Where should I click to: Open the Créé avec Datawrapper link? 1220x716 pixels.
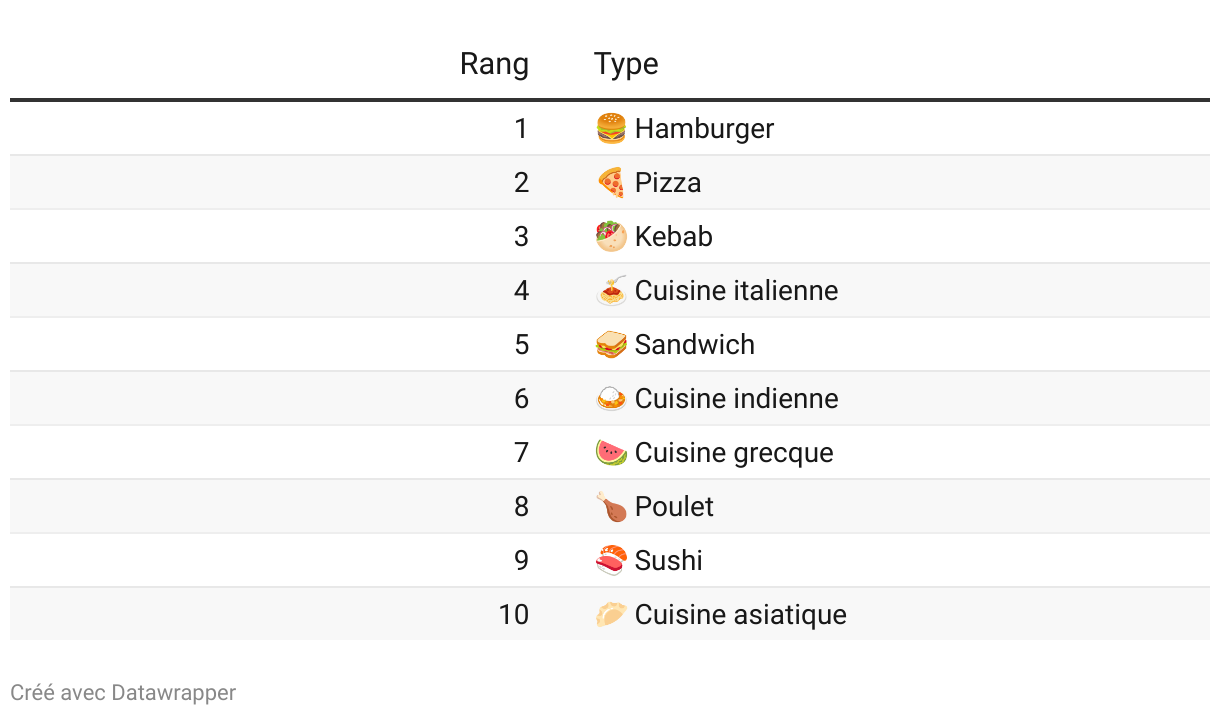click(123, 692)
